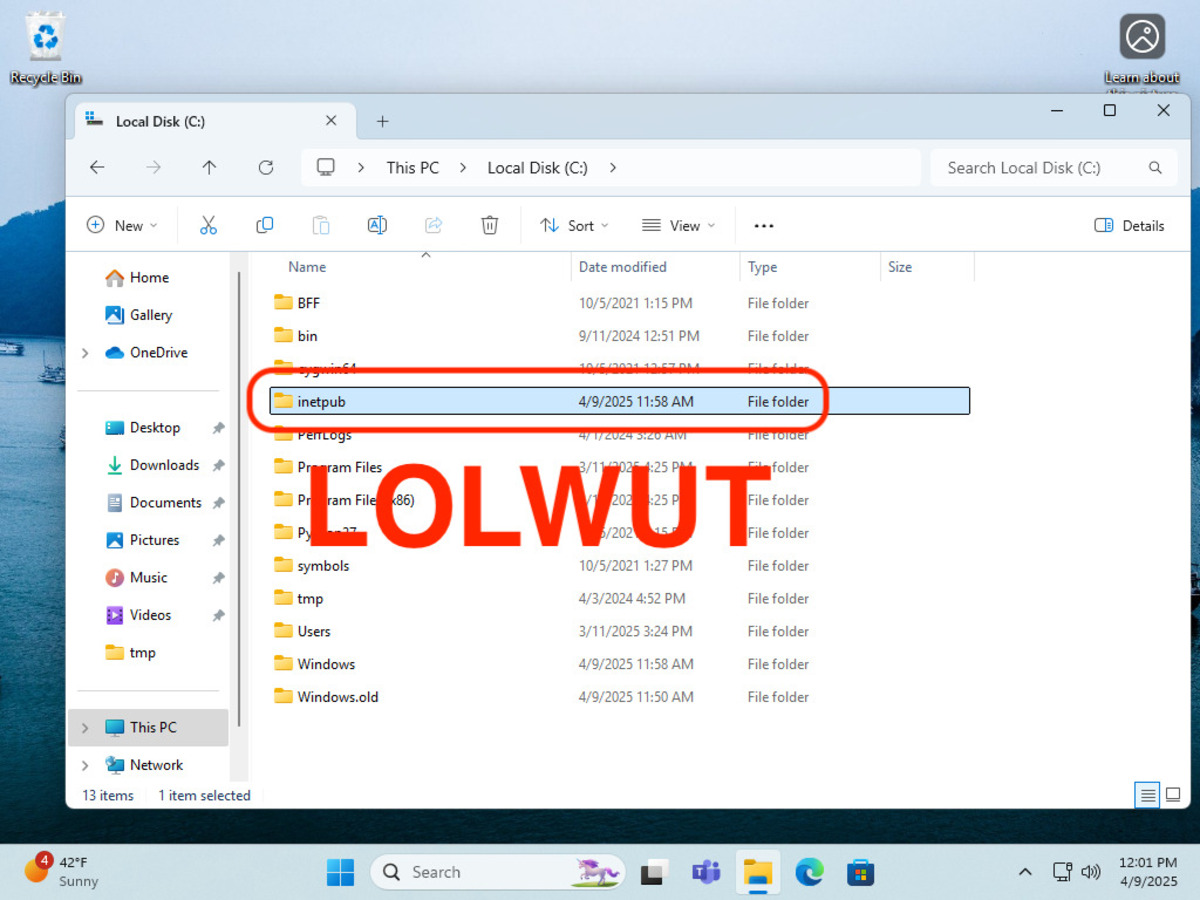The width and height of the screenshot is (1200, 900).
Task: Click the Copy icon in toolbar
Action: pos(264,225)
